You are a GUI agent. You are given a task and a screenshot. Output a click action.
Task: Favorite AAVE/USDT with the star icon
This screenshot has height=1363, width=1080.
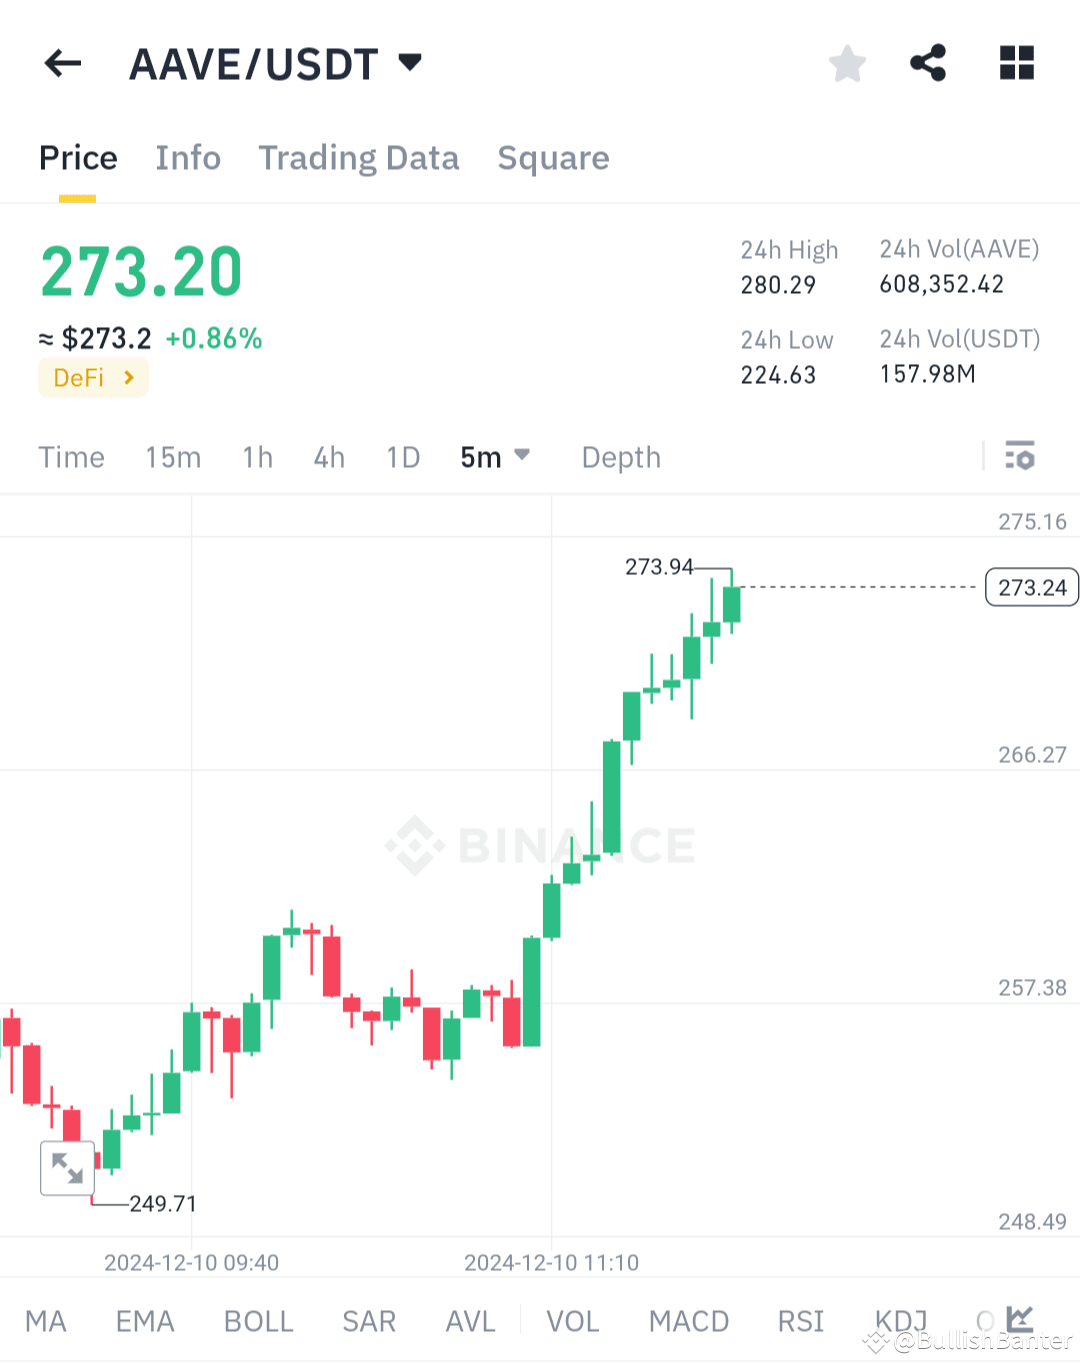point(847,63)
